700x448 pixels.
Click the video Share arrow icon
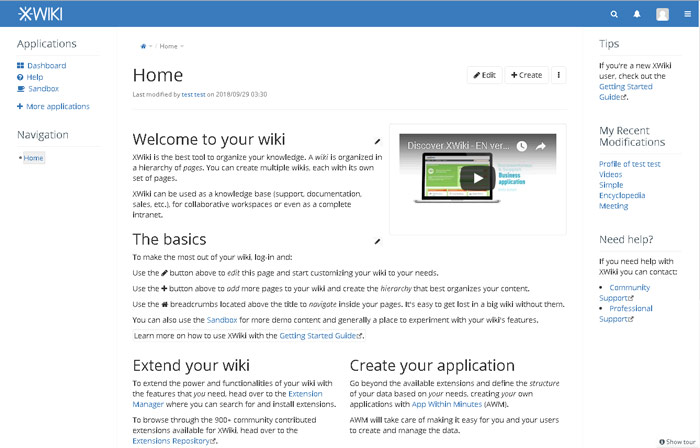pos(541,146)
